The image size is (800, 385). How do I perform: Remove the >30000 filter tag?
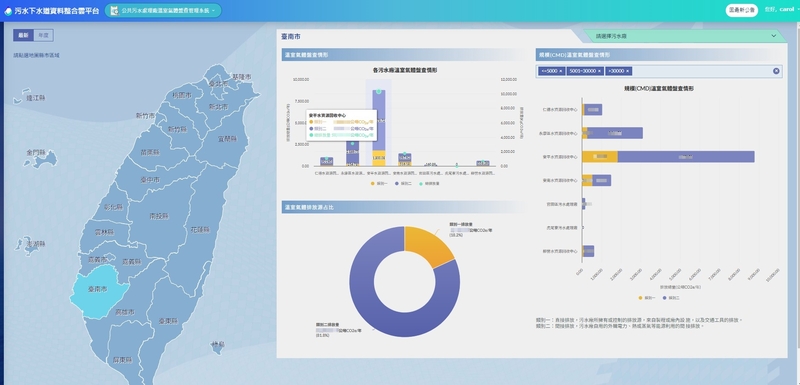coord(628,71)
